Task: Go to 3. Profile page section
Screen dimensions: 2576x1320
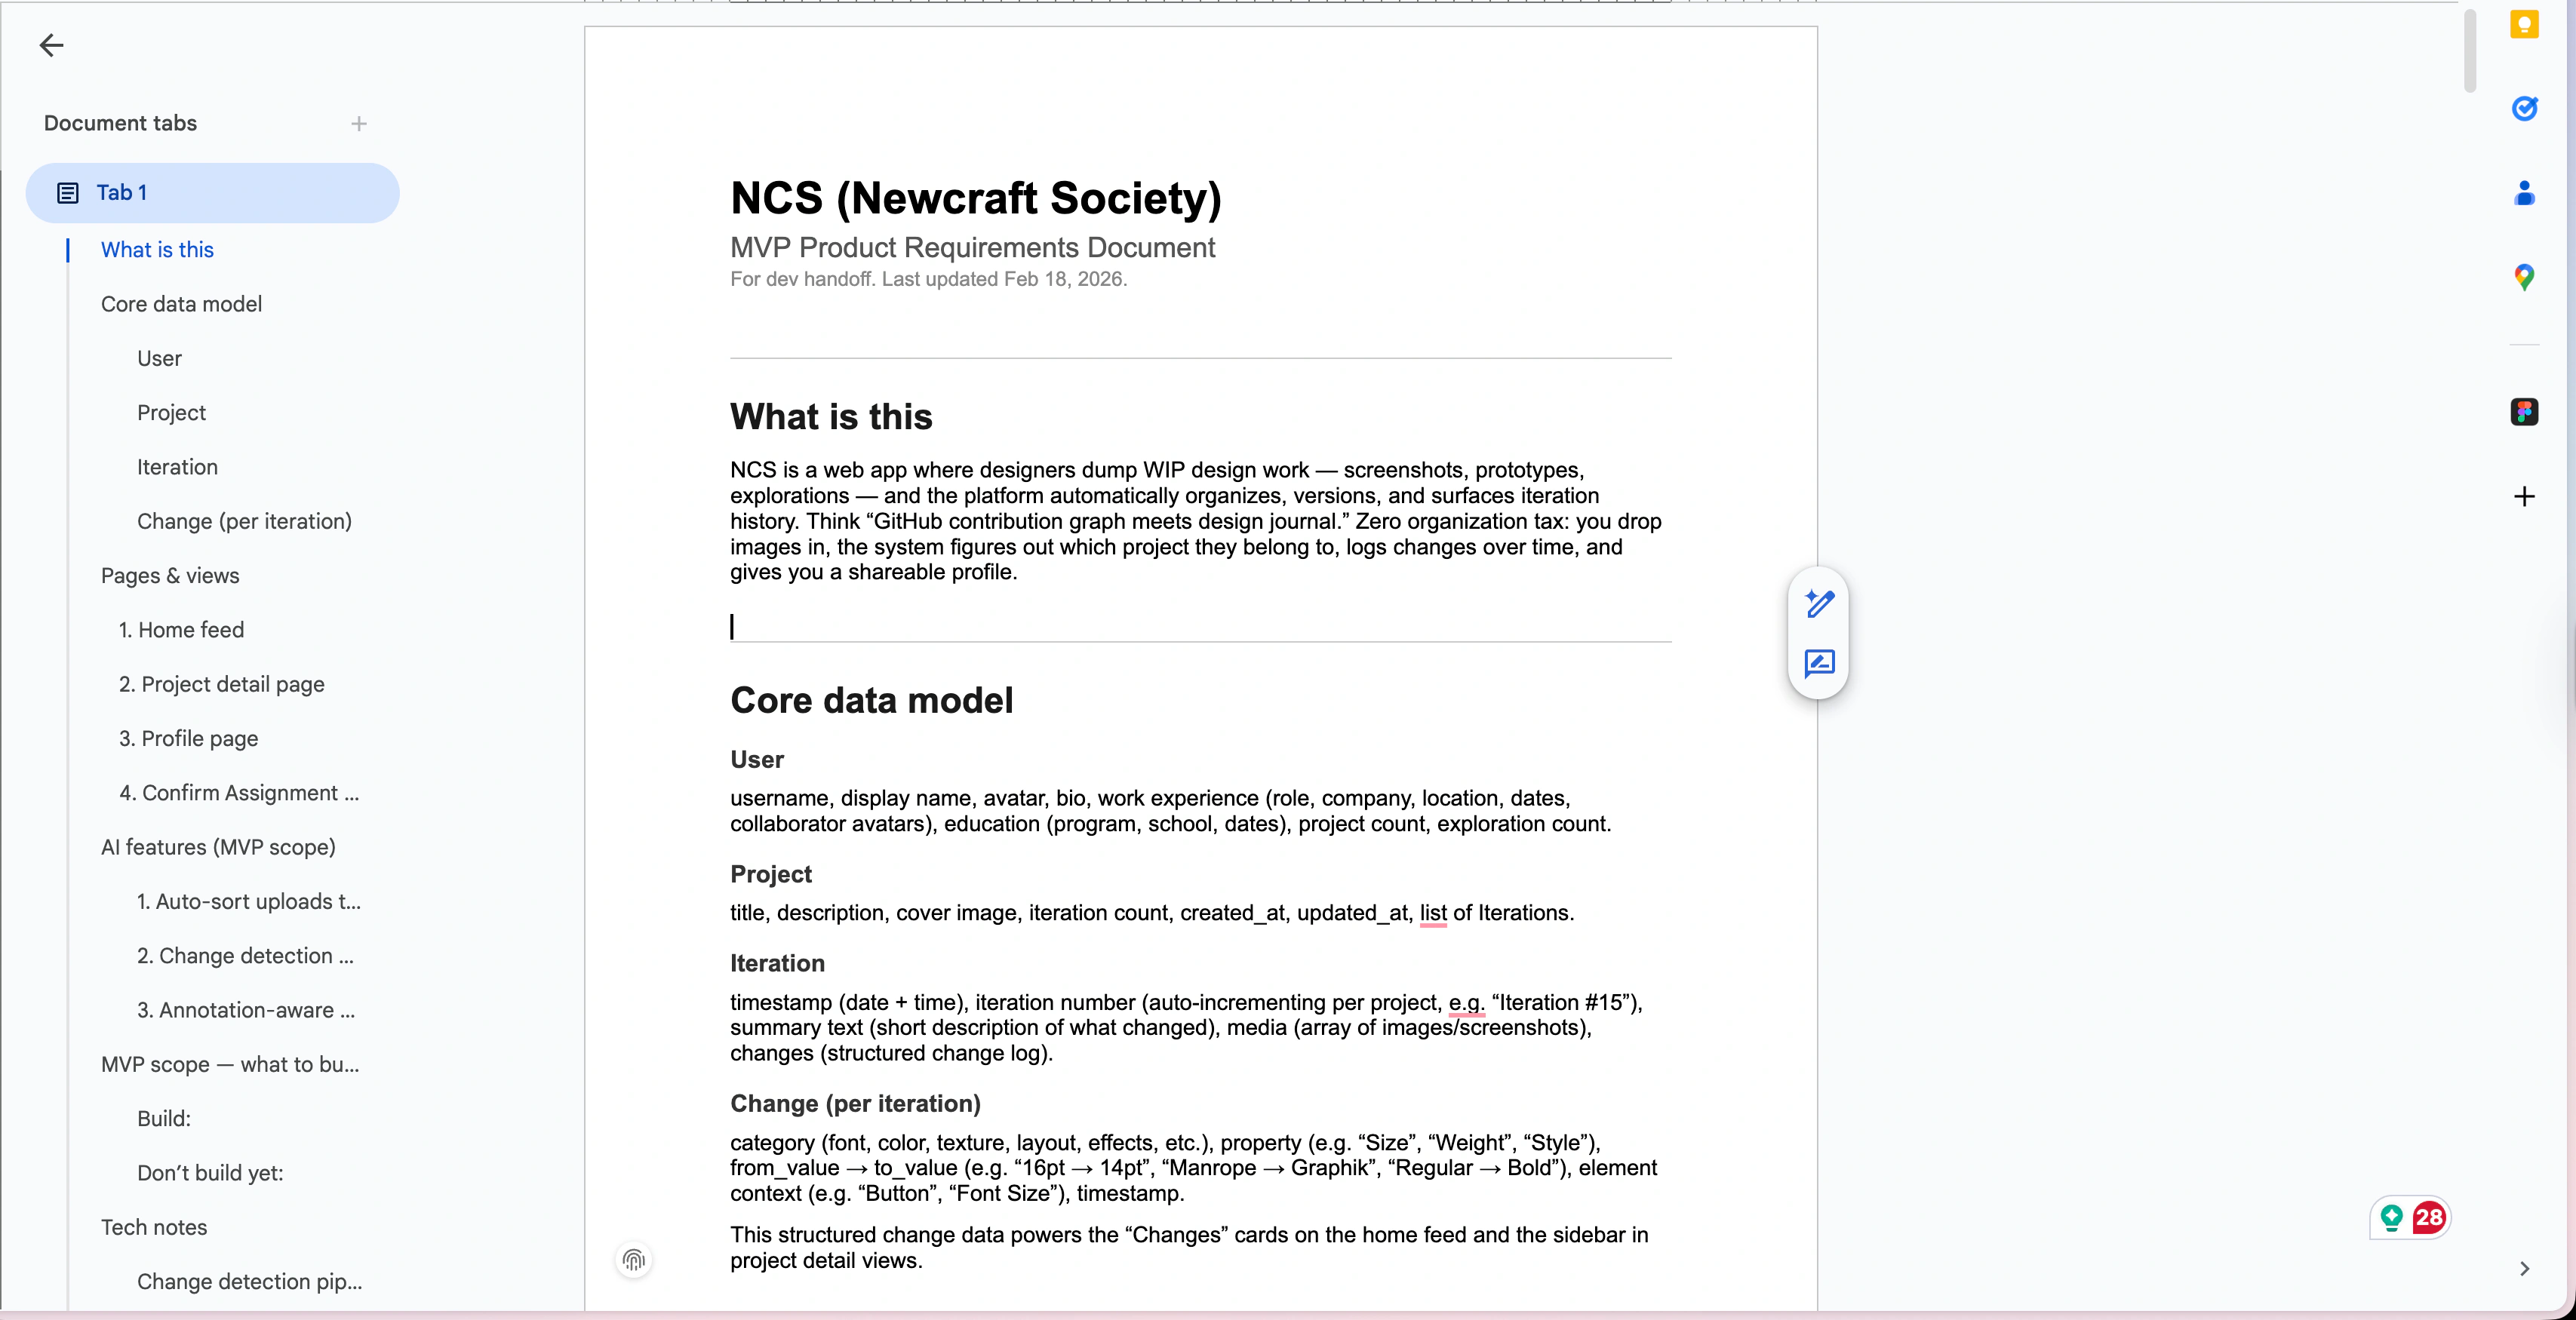Action: [x=188, y=738]
